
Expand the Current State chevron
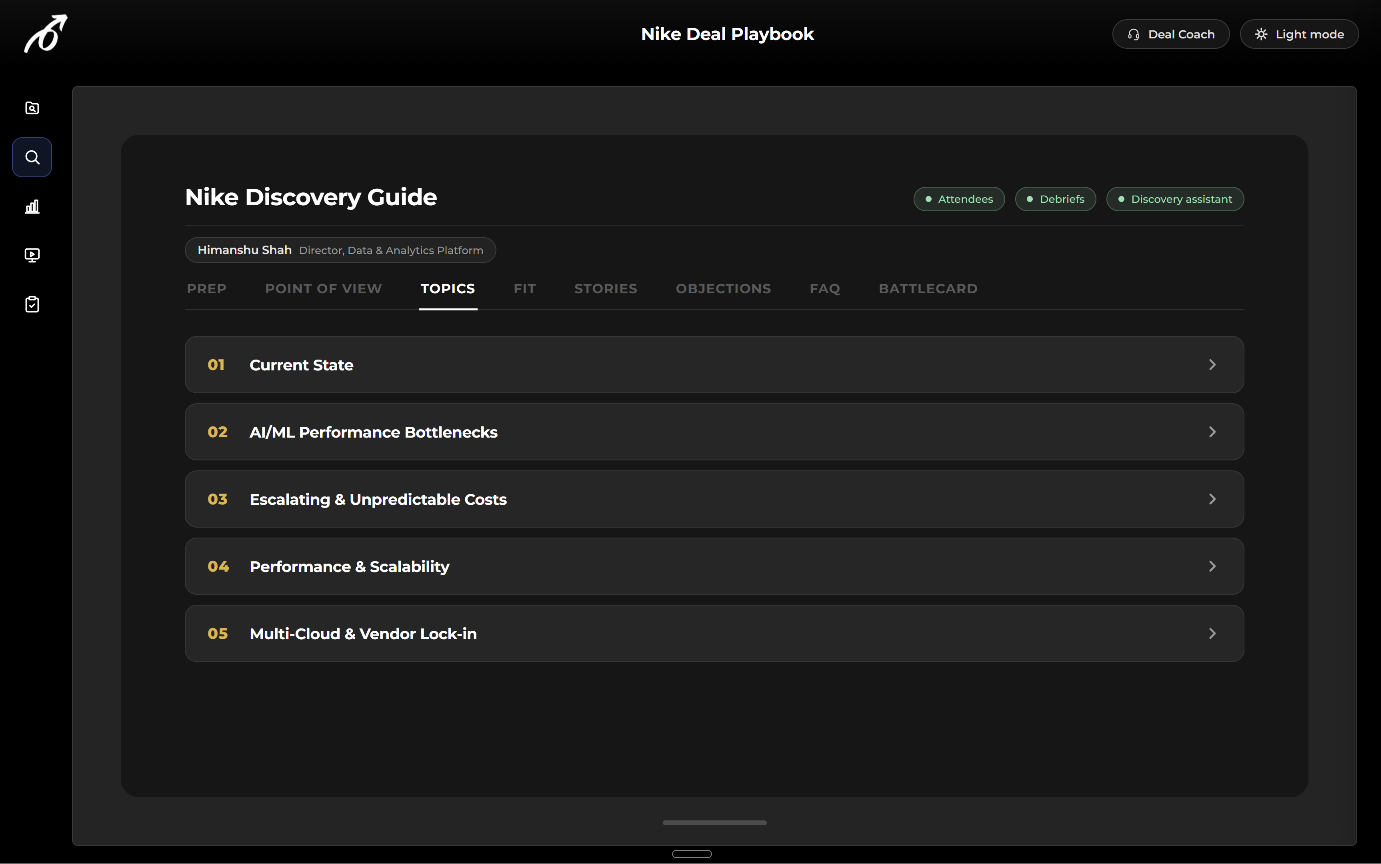tap(1212, 365)
